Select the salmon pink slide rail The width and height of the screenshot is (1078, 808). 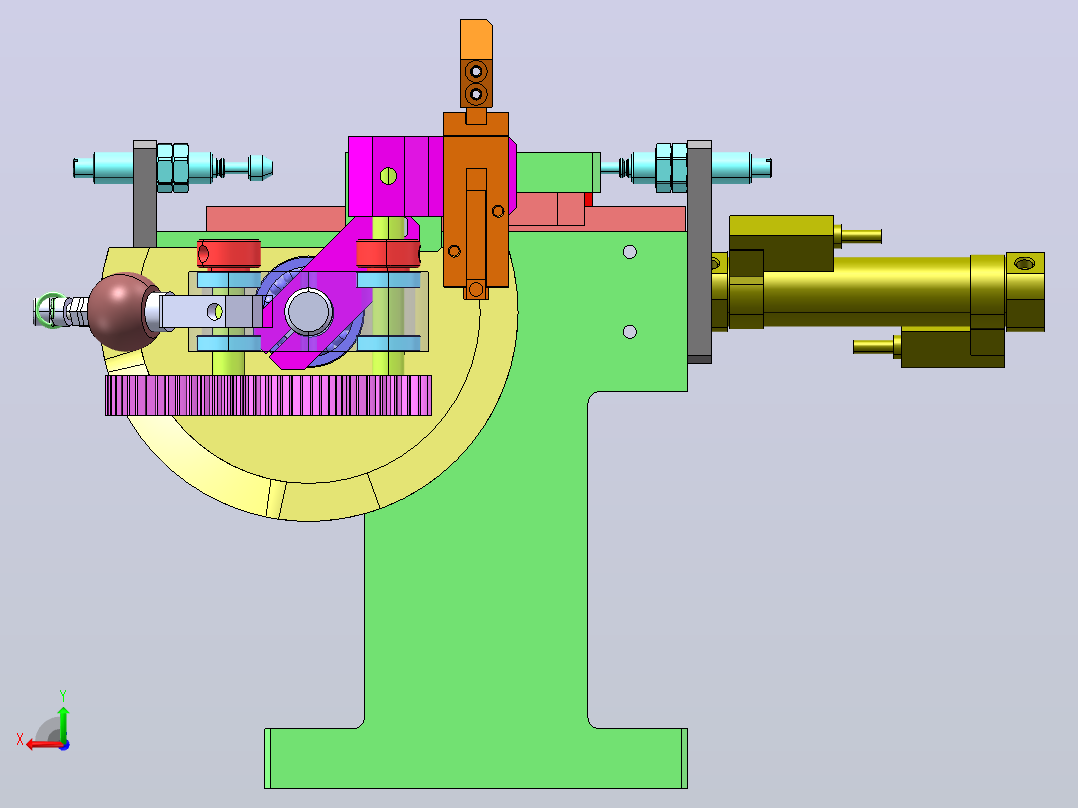coord(275,218)
